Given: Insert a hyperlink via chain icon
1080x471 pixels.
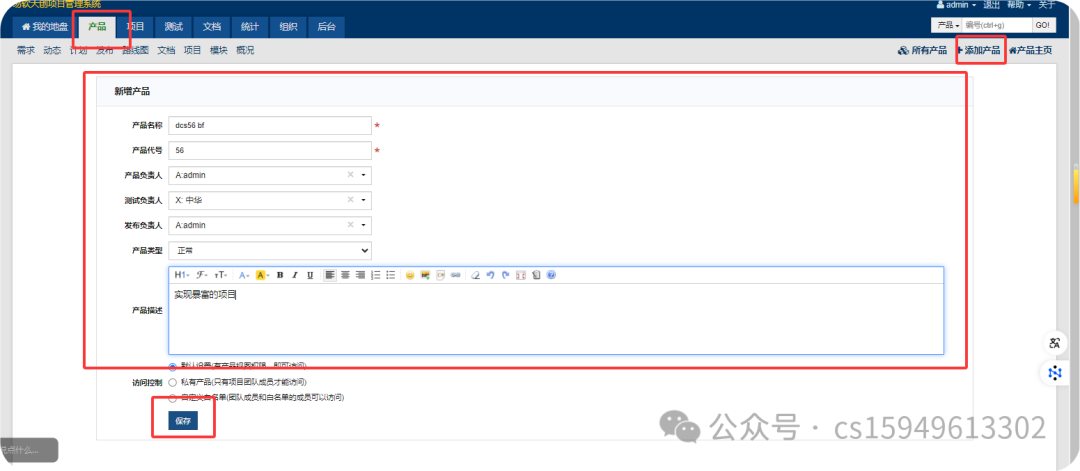Looking at the screenshot, I should pos(455,275).
